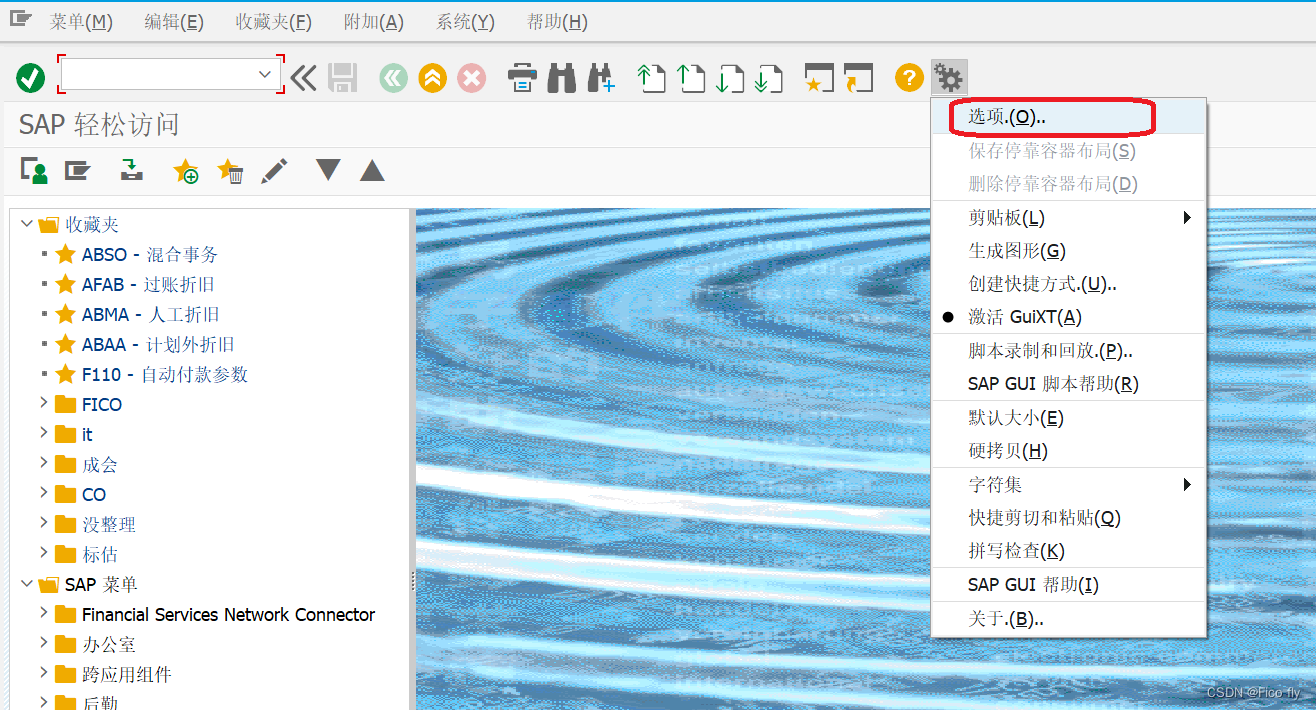
Task: Expand the 成会 folder
Action: 43,463
